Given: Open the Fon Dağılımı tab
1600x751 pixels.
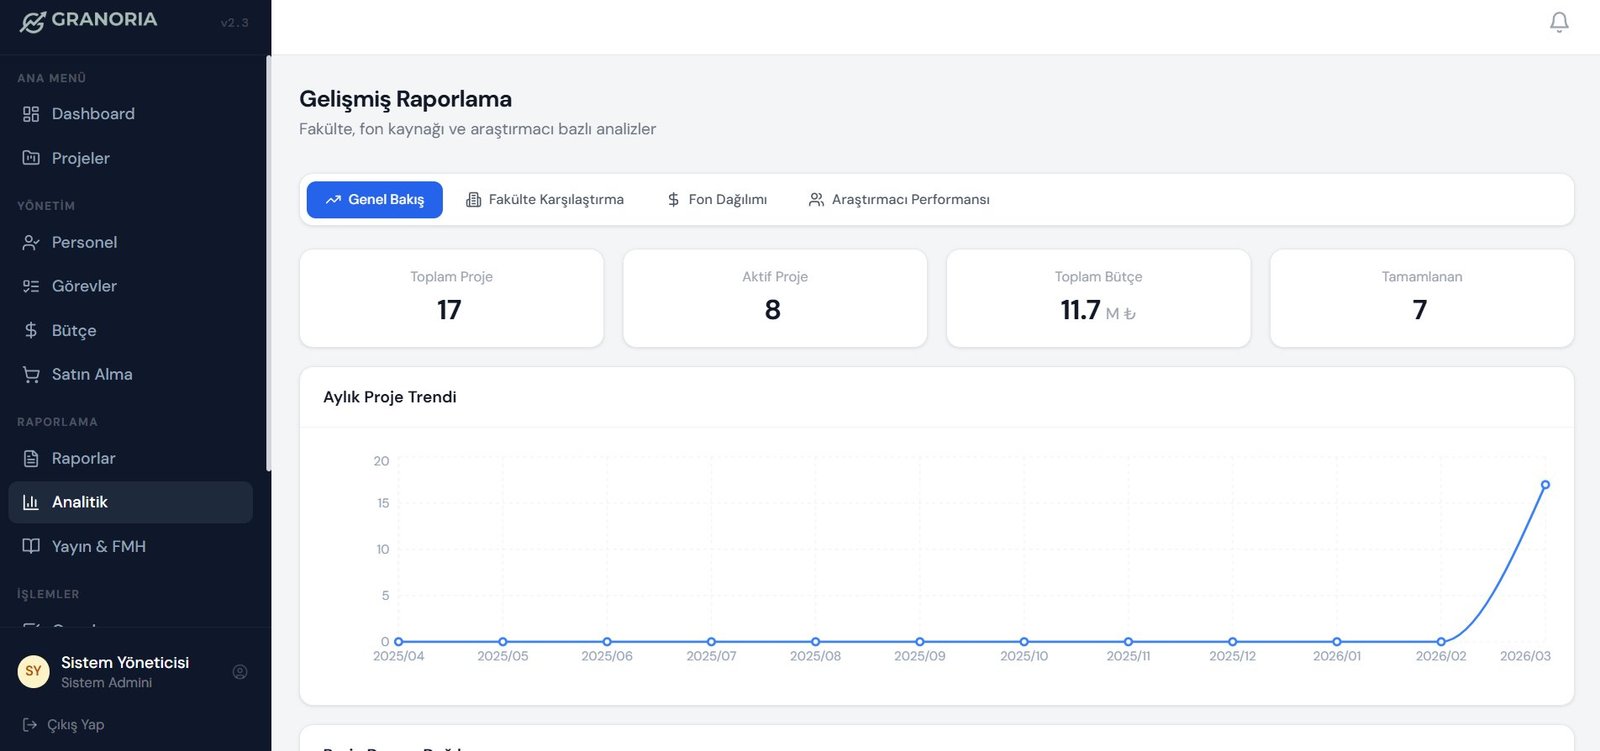Looking at the screenshot, I should pos(717,200).
